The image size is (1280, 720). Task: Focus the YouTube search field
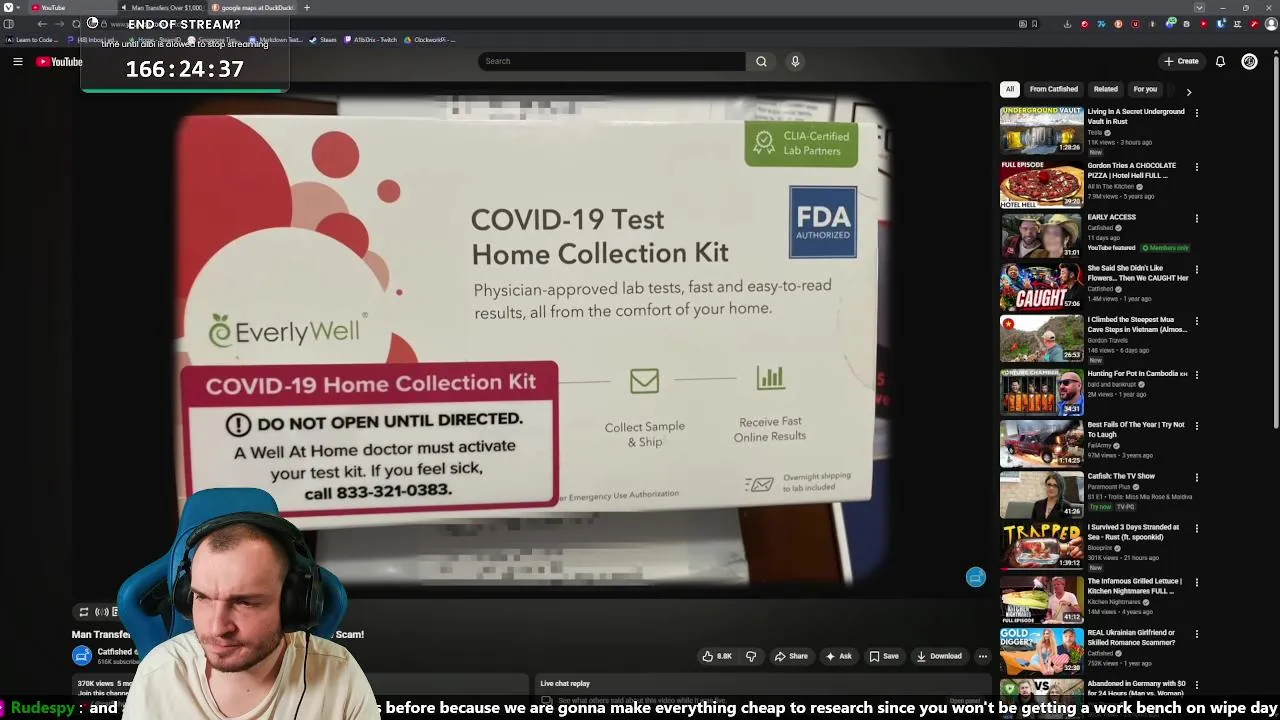coord(611,61)
